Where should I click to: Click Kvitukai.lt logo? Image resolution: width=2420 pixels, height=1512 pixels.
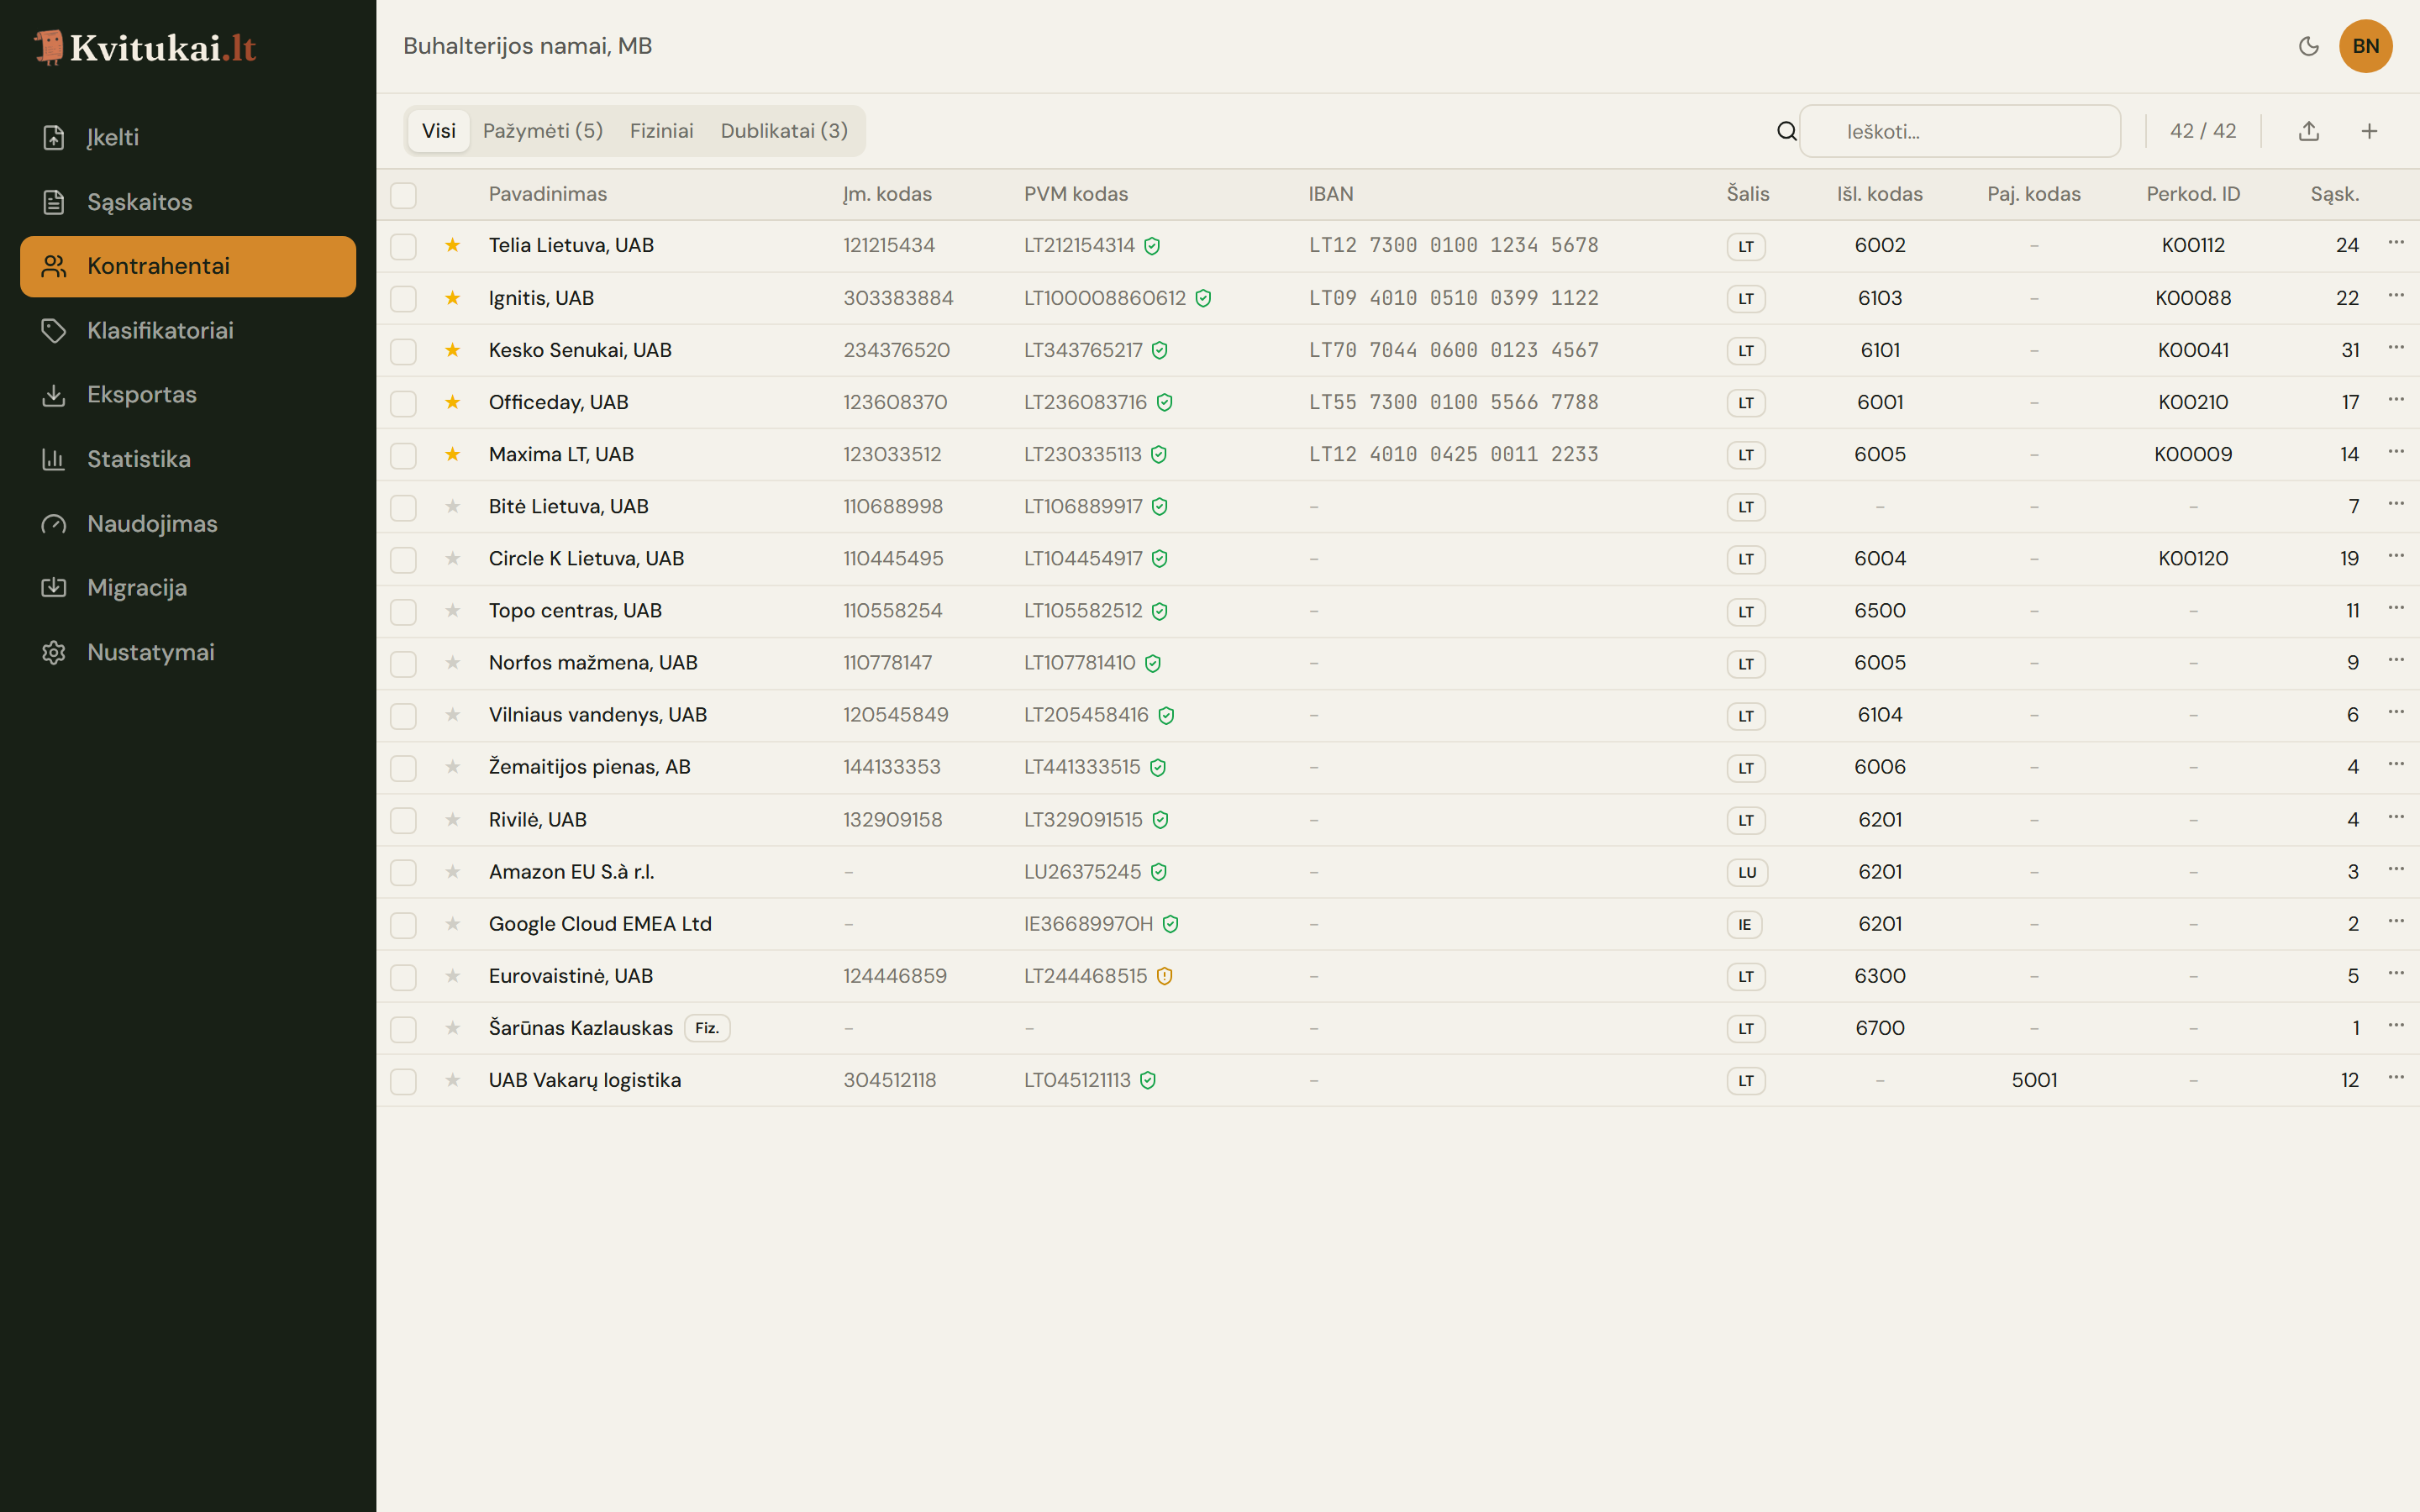pyautogui.click(x=146, y=47)
